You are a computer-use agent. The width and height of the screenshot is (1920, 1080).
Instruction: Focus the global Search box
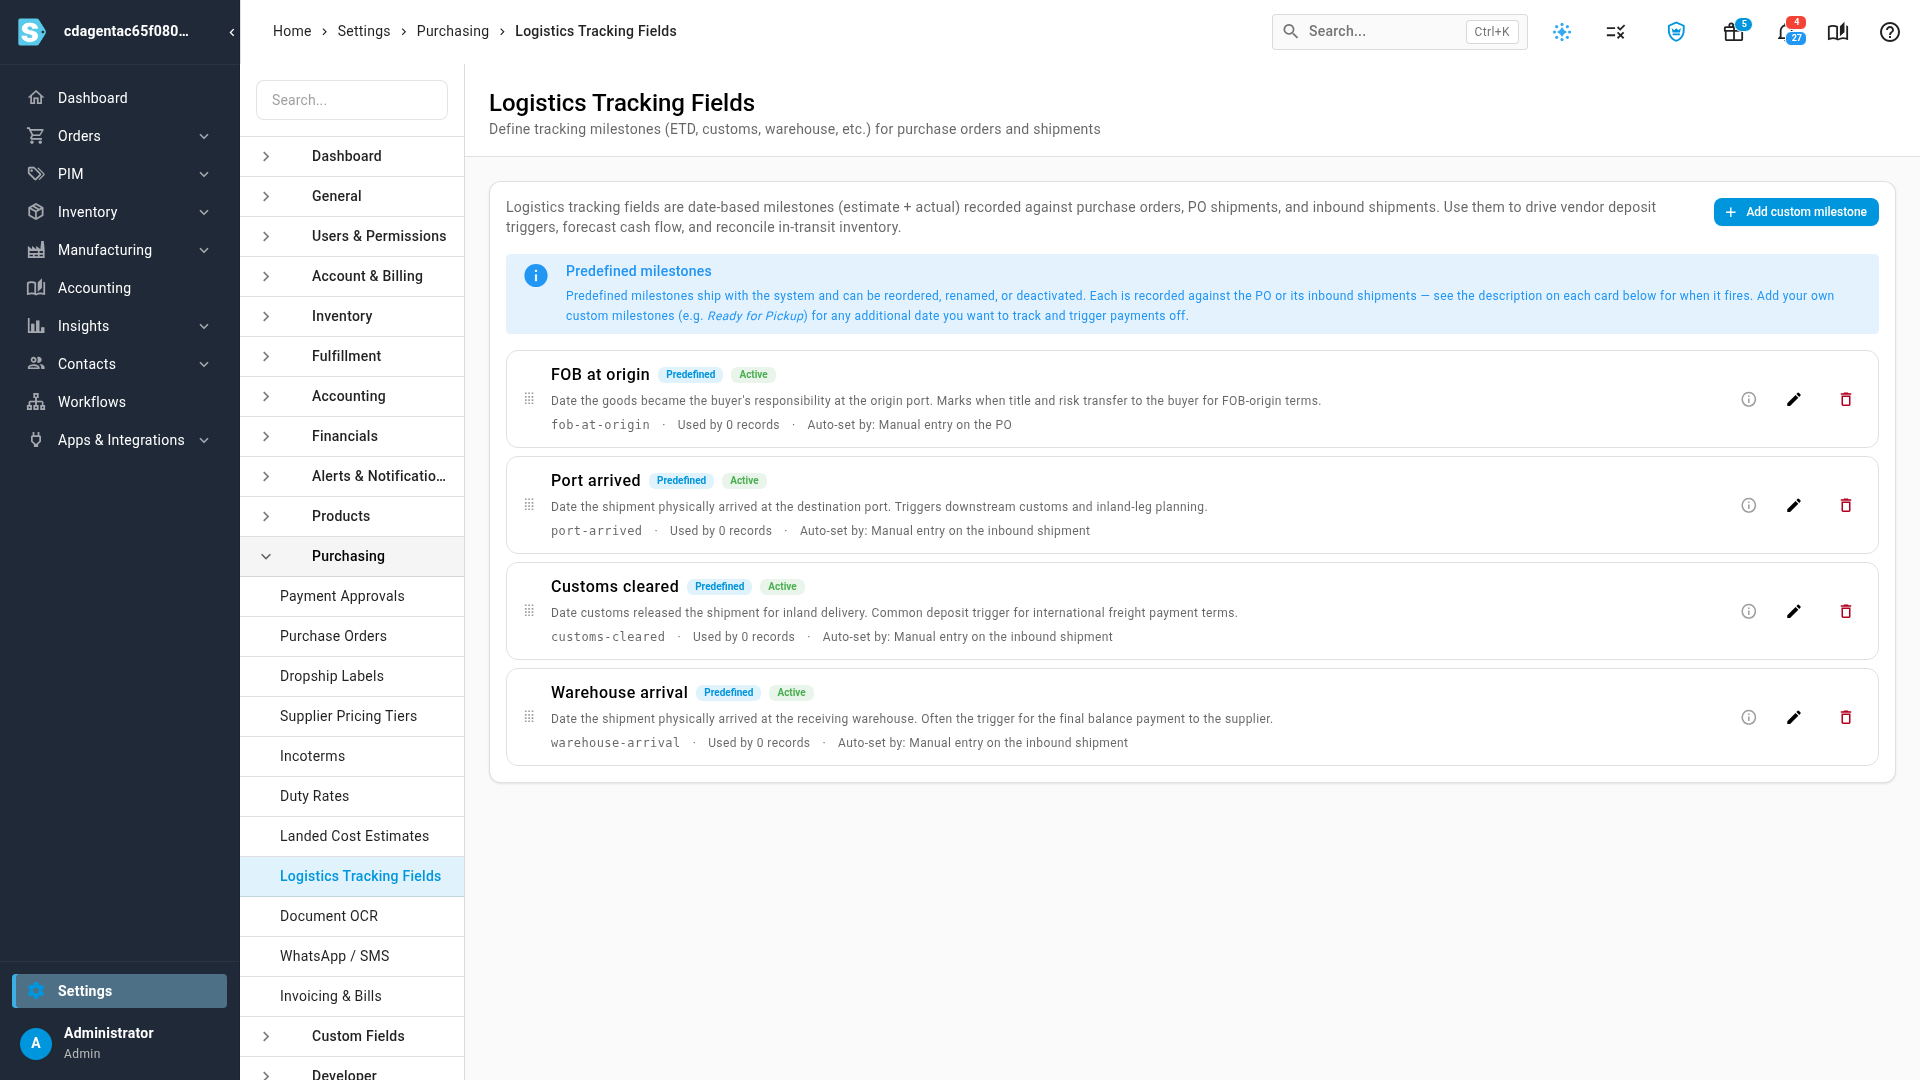click(1399, 32)
